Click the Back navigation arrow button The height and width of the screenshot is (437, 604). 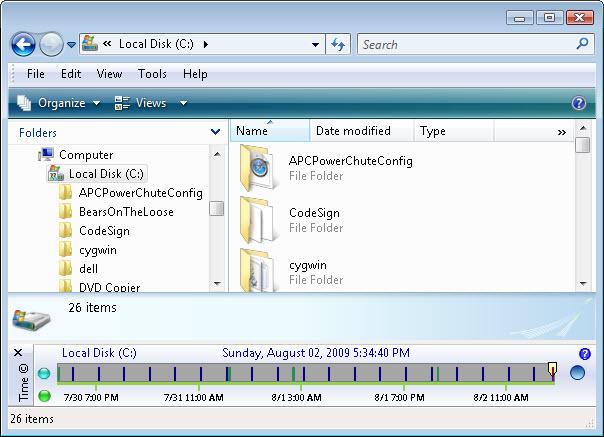pos(23,45)
